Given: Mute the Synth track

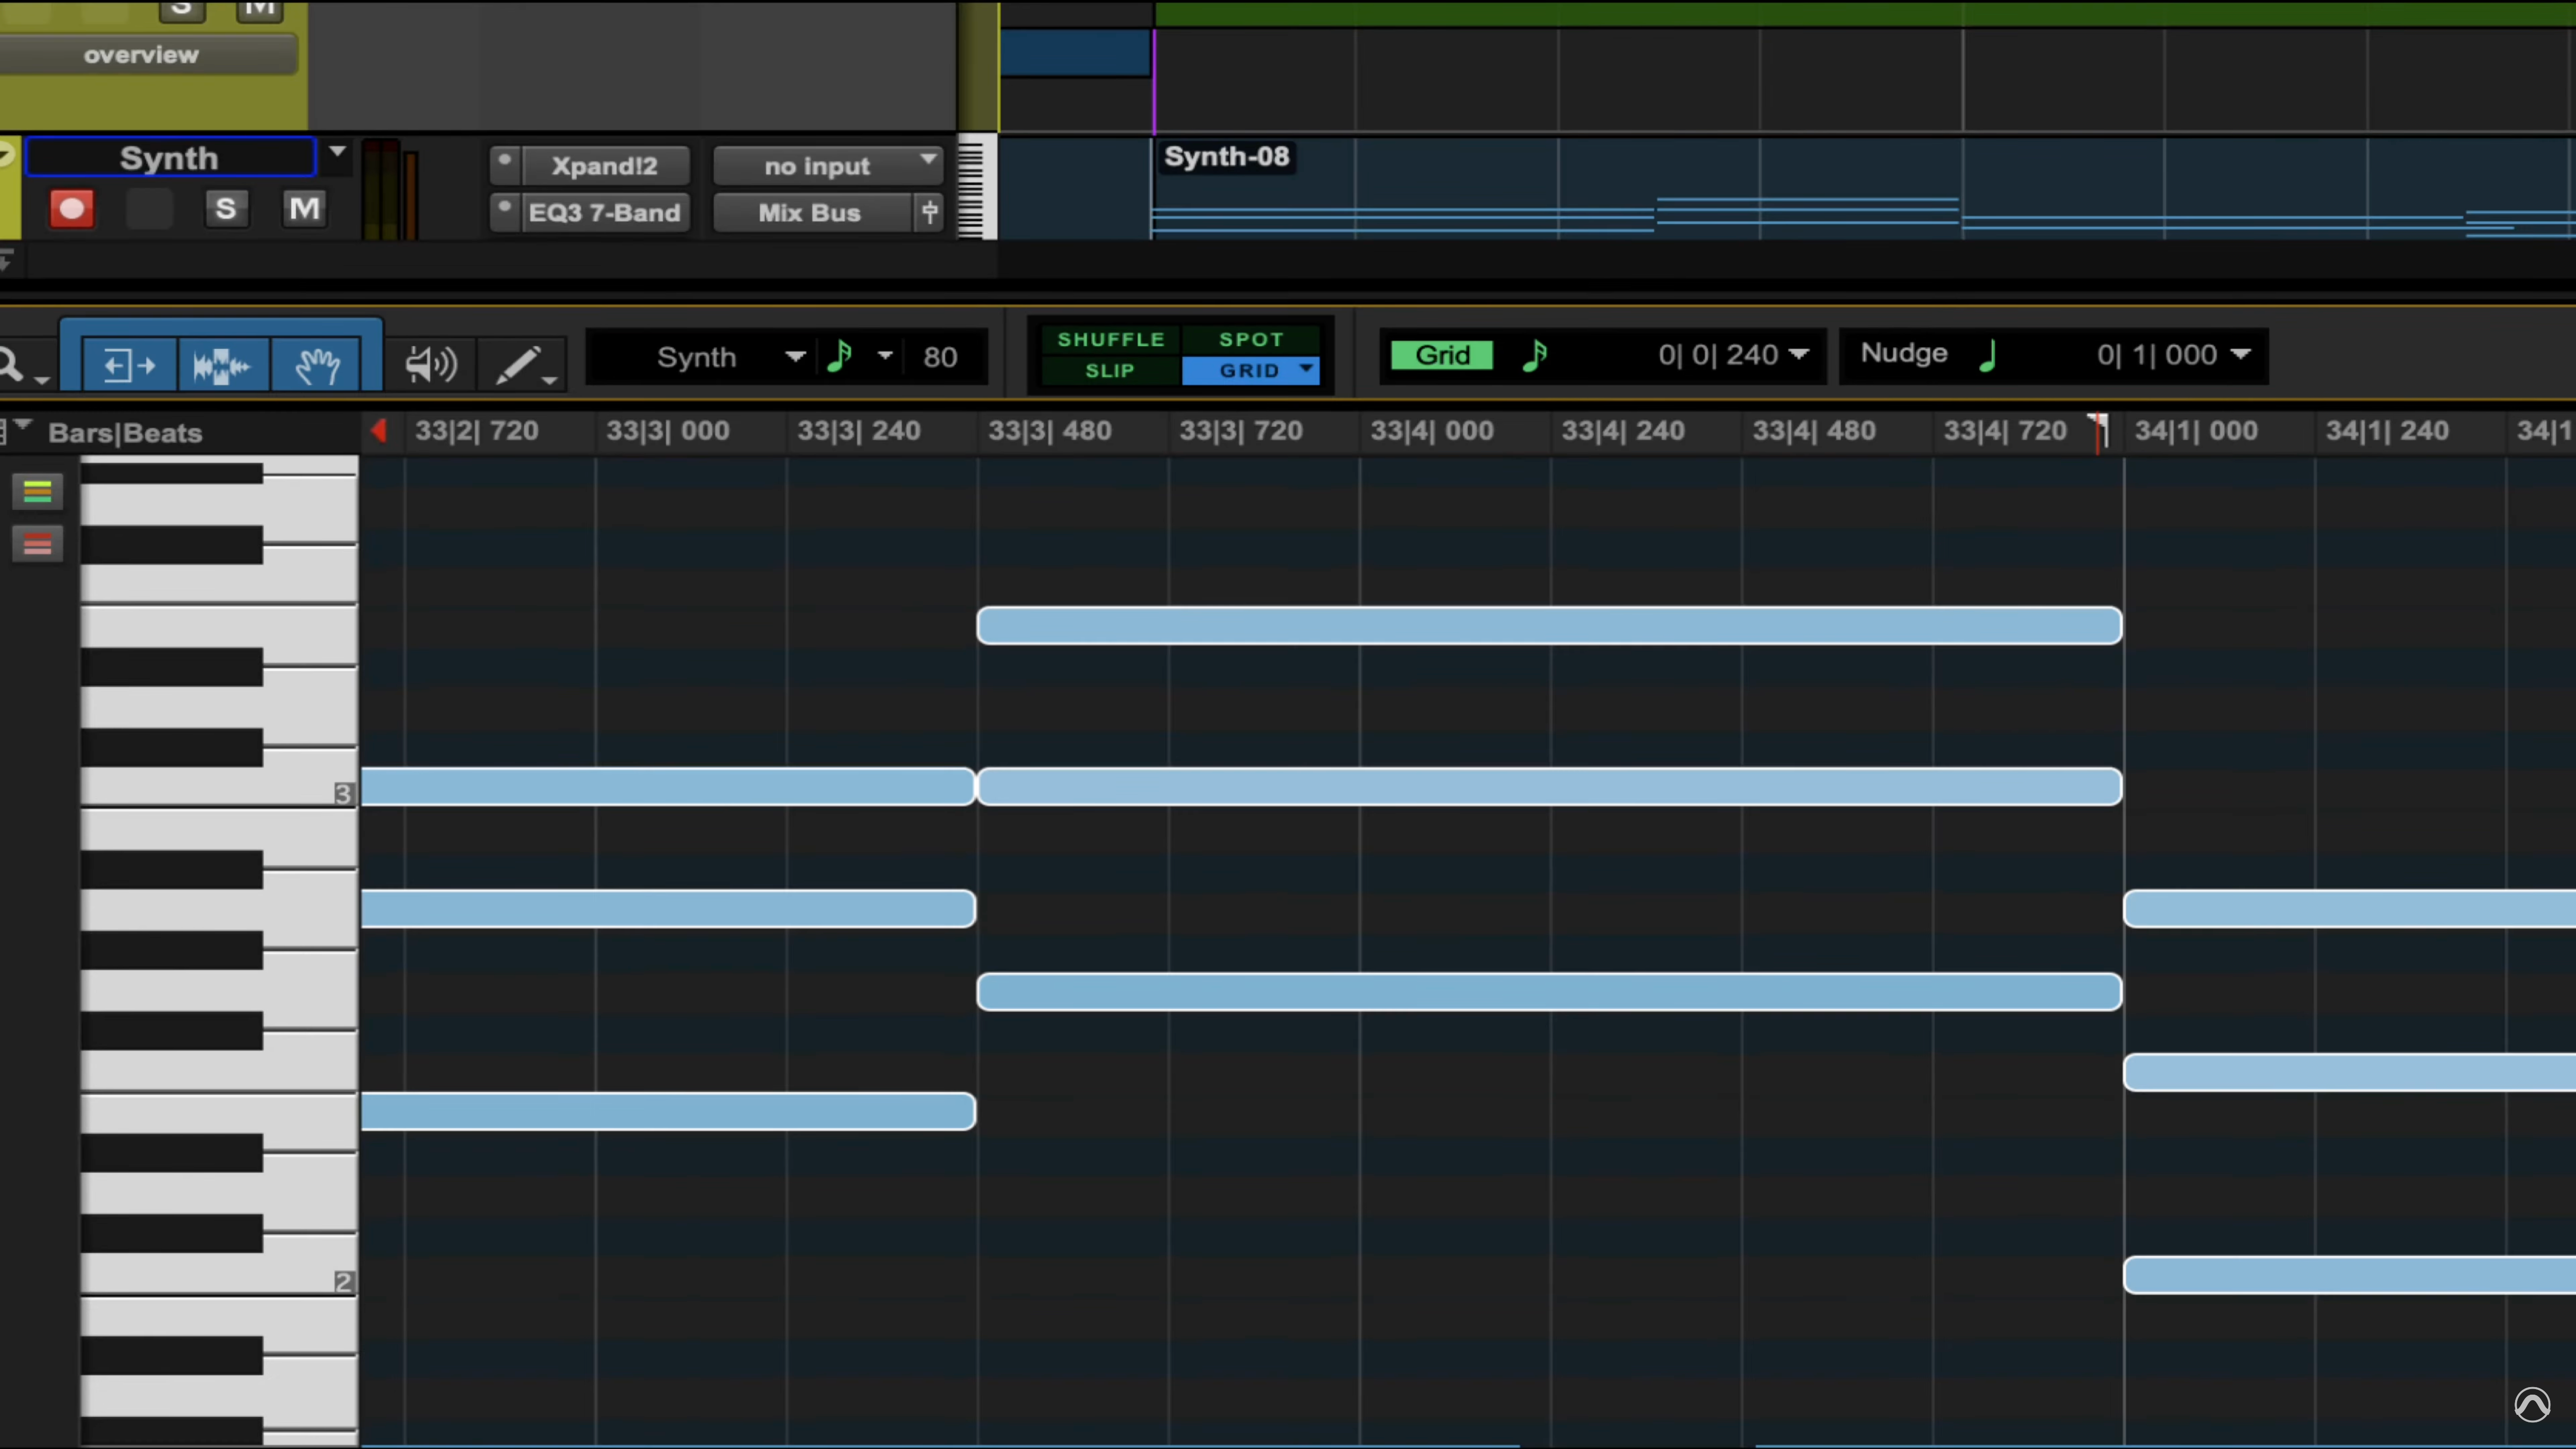Looking at the screenshot, I should [304, 209].
